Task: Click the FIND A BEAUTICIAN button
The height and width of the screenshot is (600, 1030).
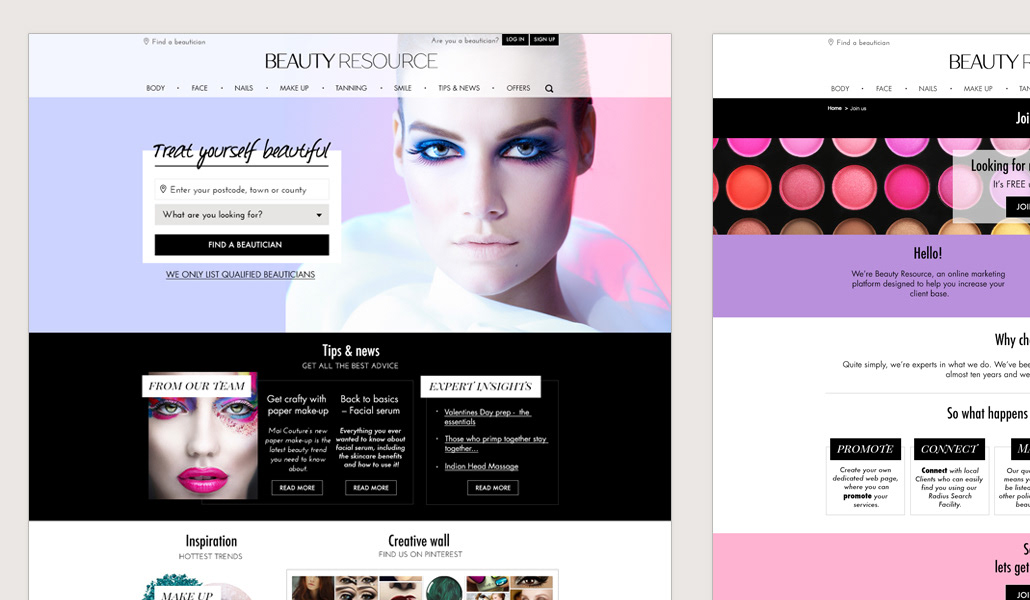Action: click(x=242, y=244)
